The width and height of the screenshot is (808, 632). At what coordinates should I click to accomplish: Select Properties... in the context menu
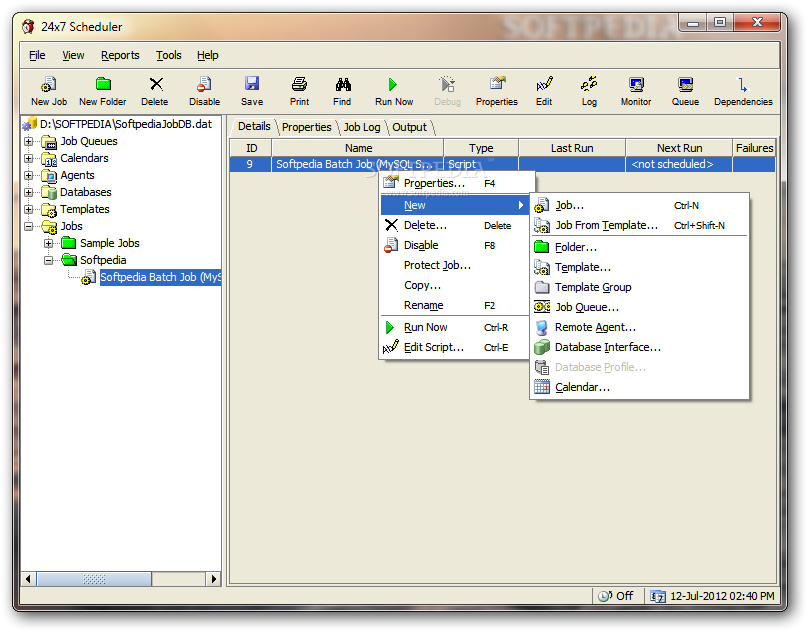[x=455, y=183]
